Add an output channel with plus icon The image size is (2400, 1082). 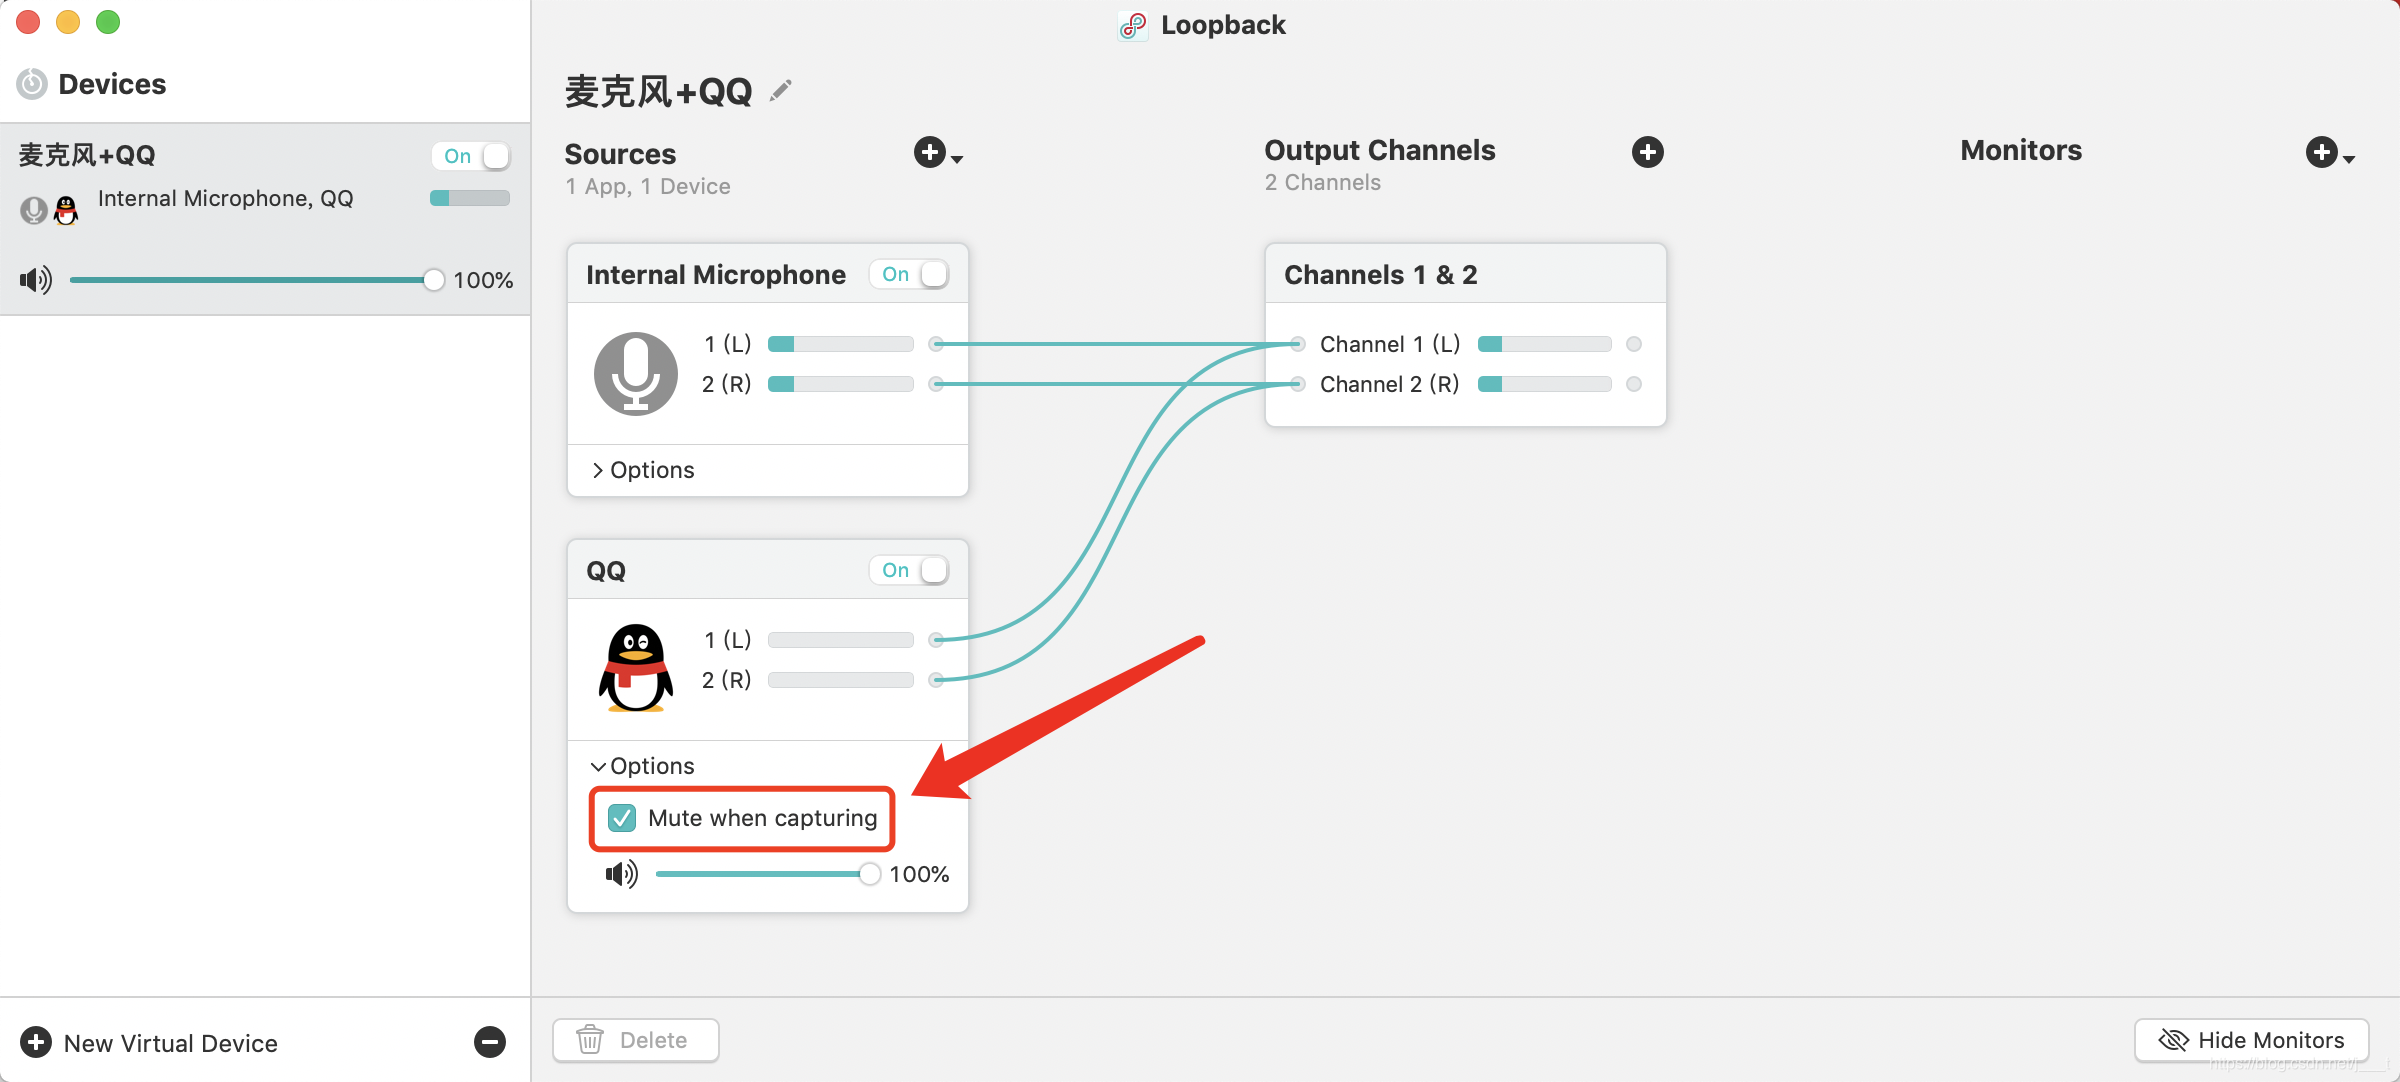1647,152
